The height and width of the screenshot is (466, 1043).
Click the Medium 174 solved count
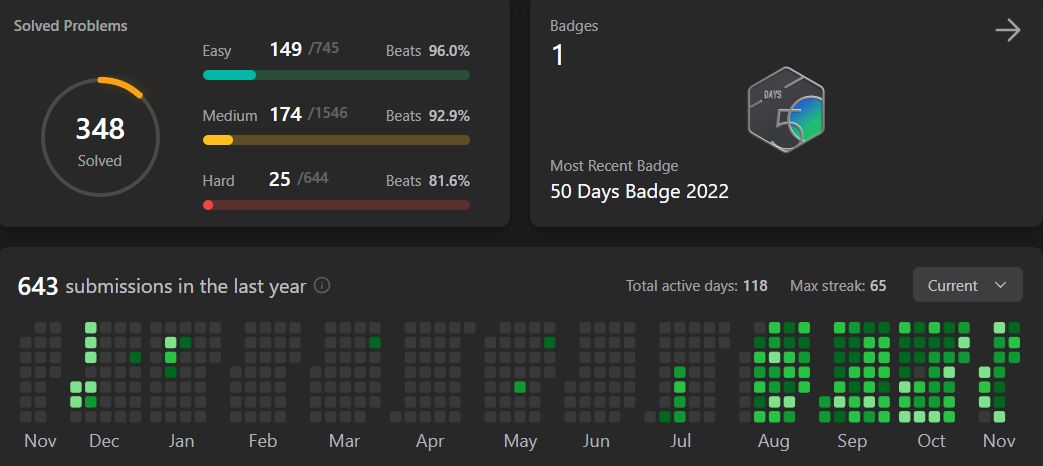pyautogui.click(x=285, y=114)
